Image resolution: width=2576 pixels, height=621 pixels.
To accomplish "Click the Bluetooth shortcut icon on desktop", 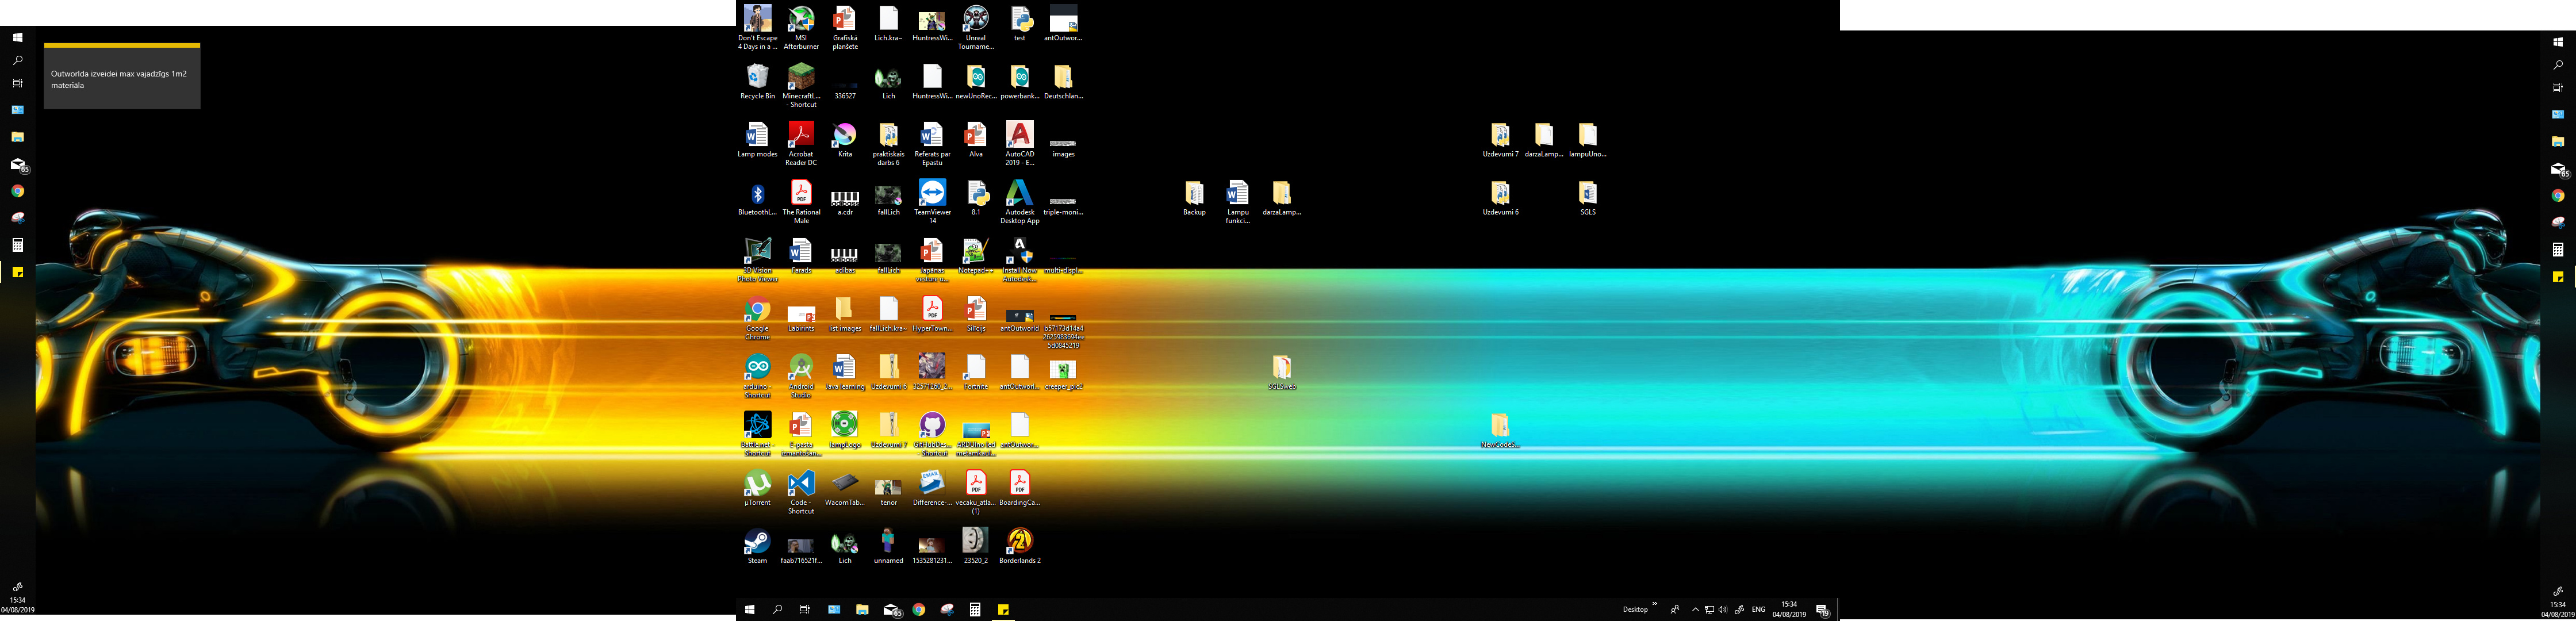I will point(757,198).
